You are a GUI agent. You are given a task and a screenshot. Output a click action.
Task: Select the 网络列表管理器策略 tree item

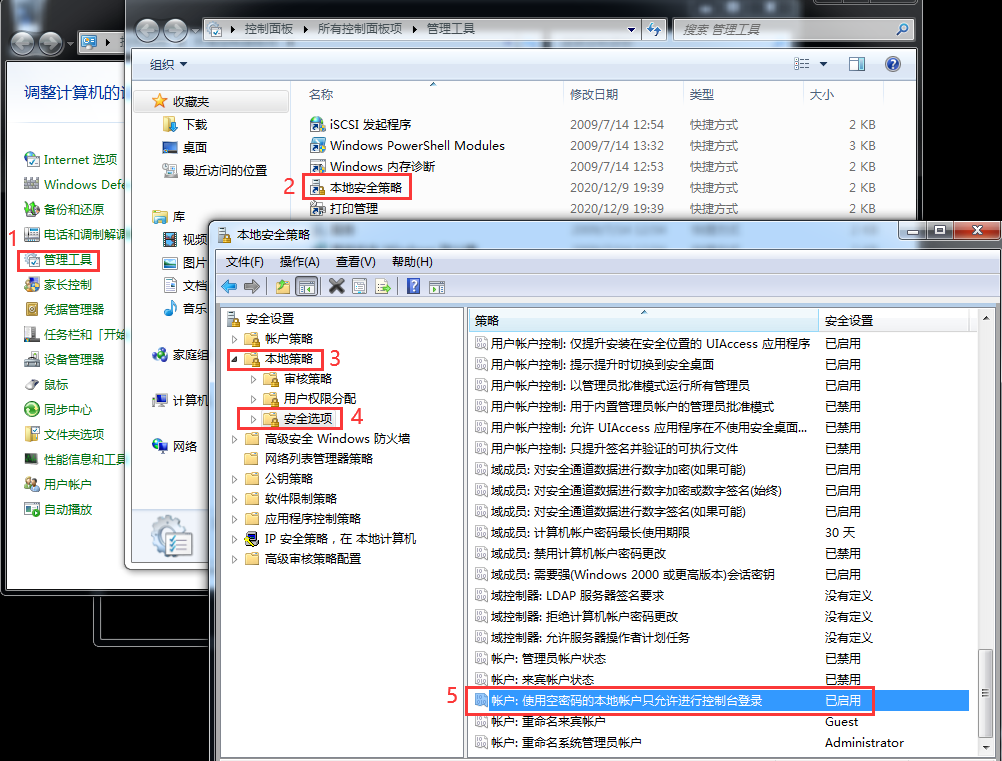(319, 459)
